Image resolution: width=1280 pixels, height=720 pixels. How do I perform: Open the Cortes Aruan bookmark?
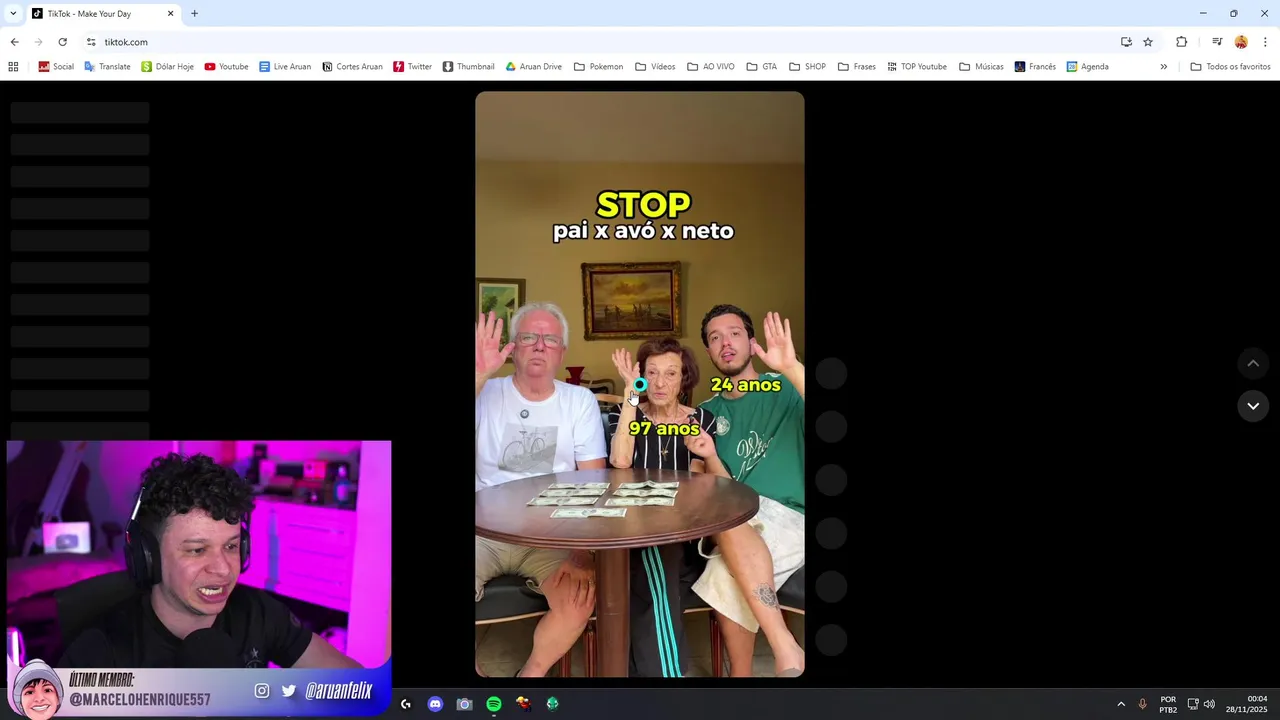click(352, 67)
